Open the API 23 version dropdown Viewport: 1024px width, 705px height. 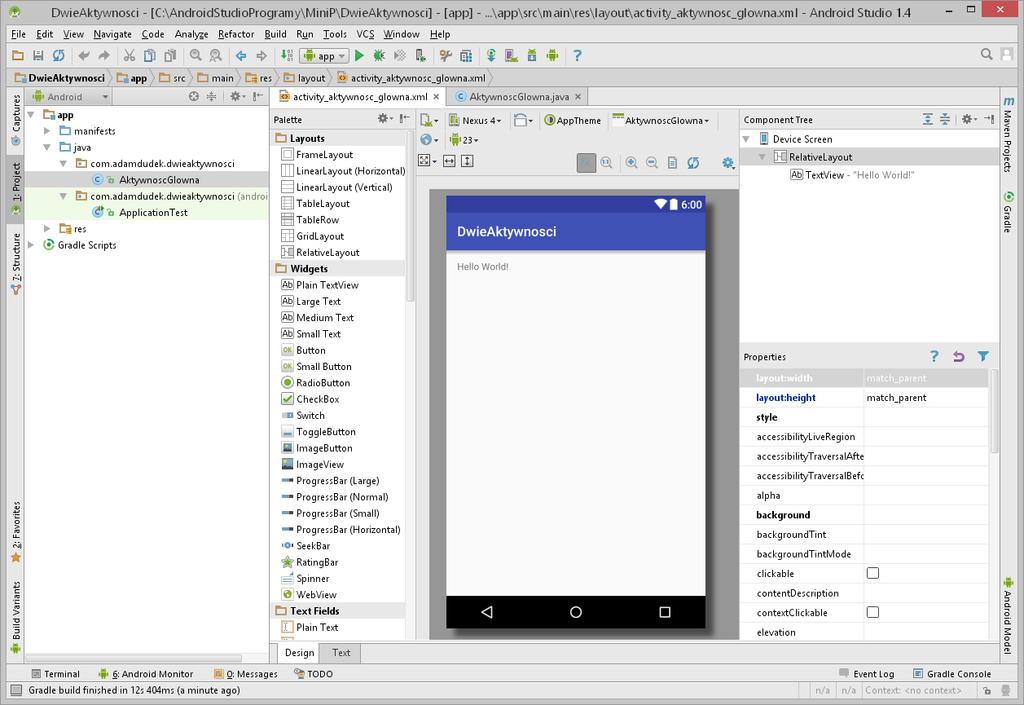click(x=464, y=140)
